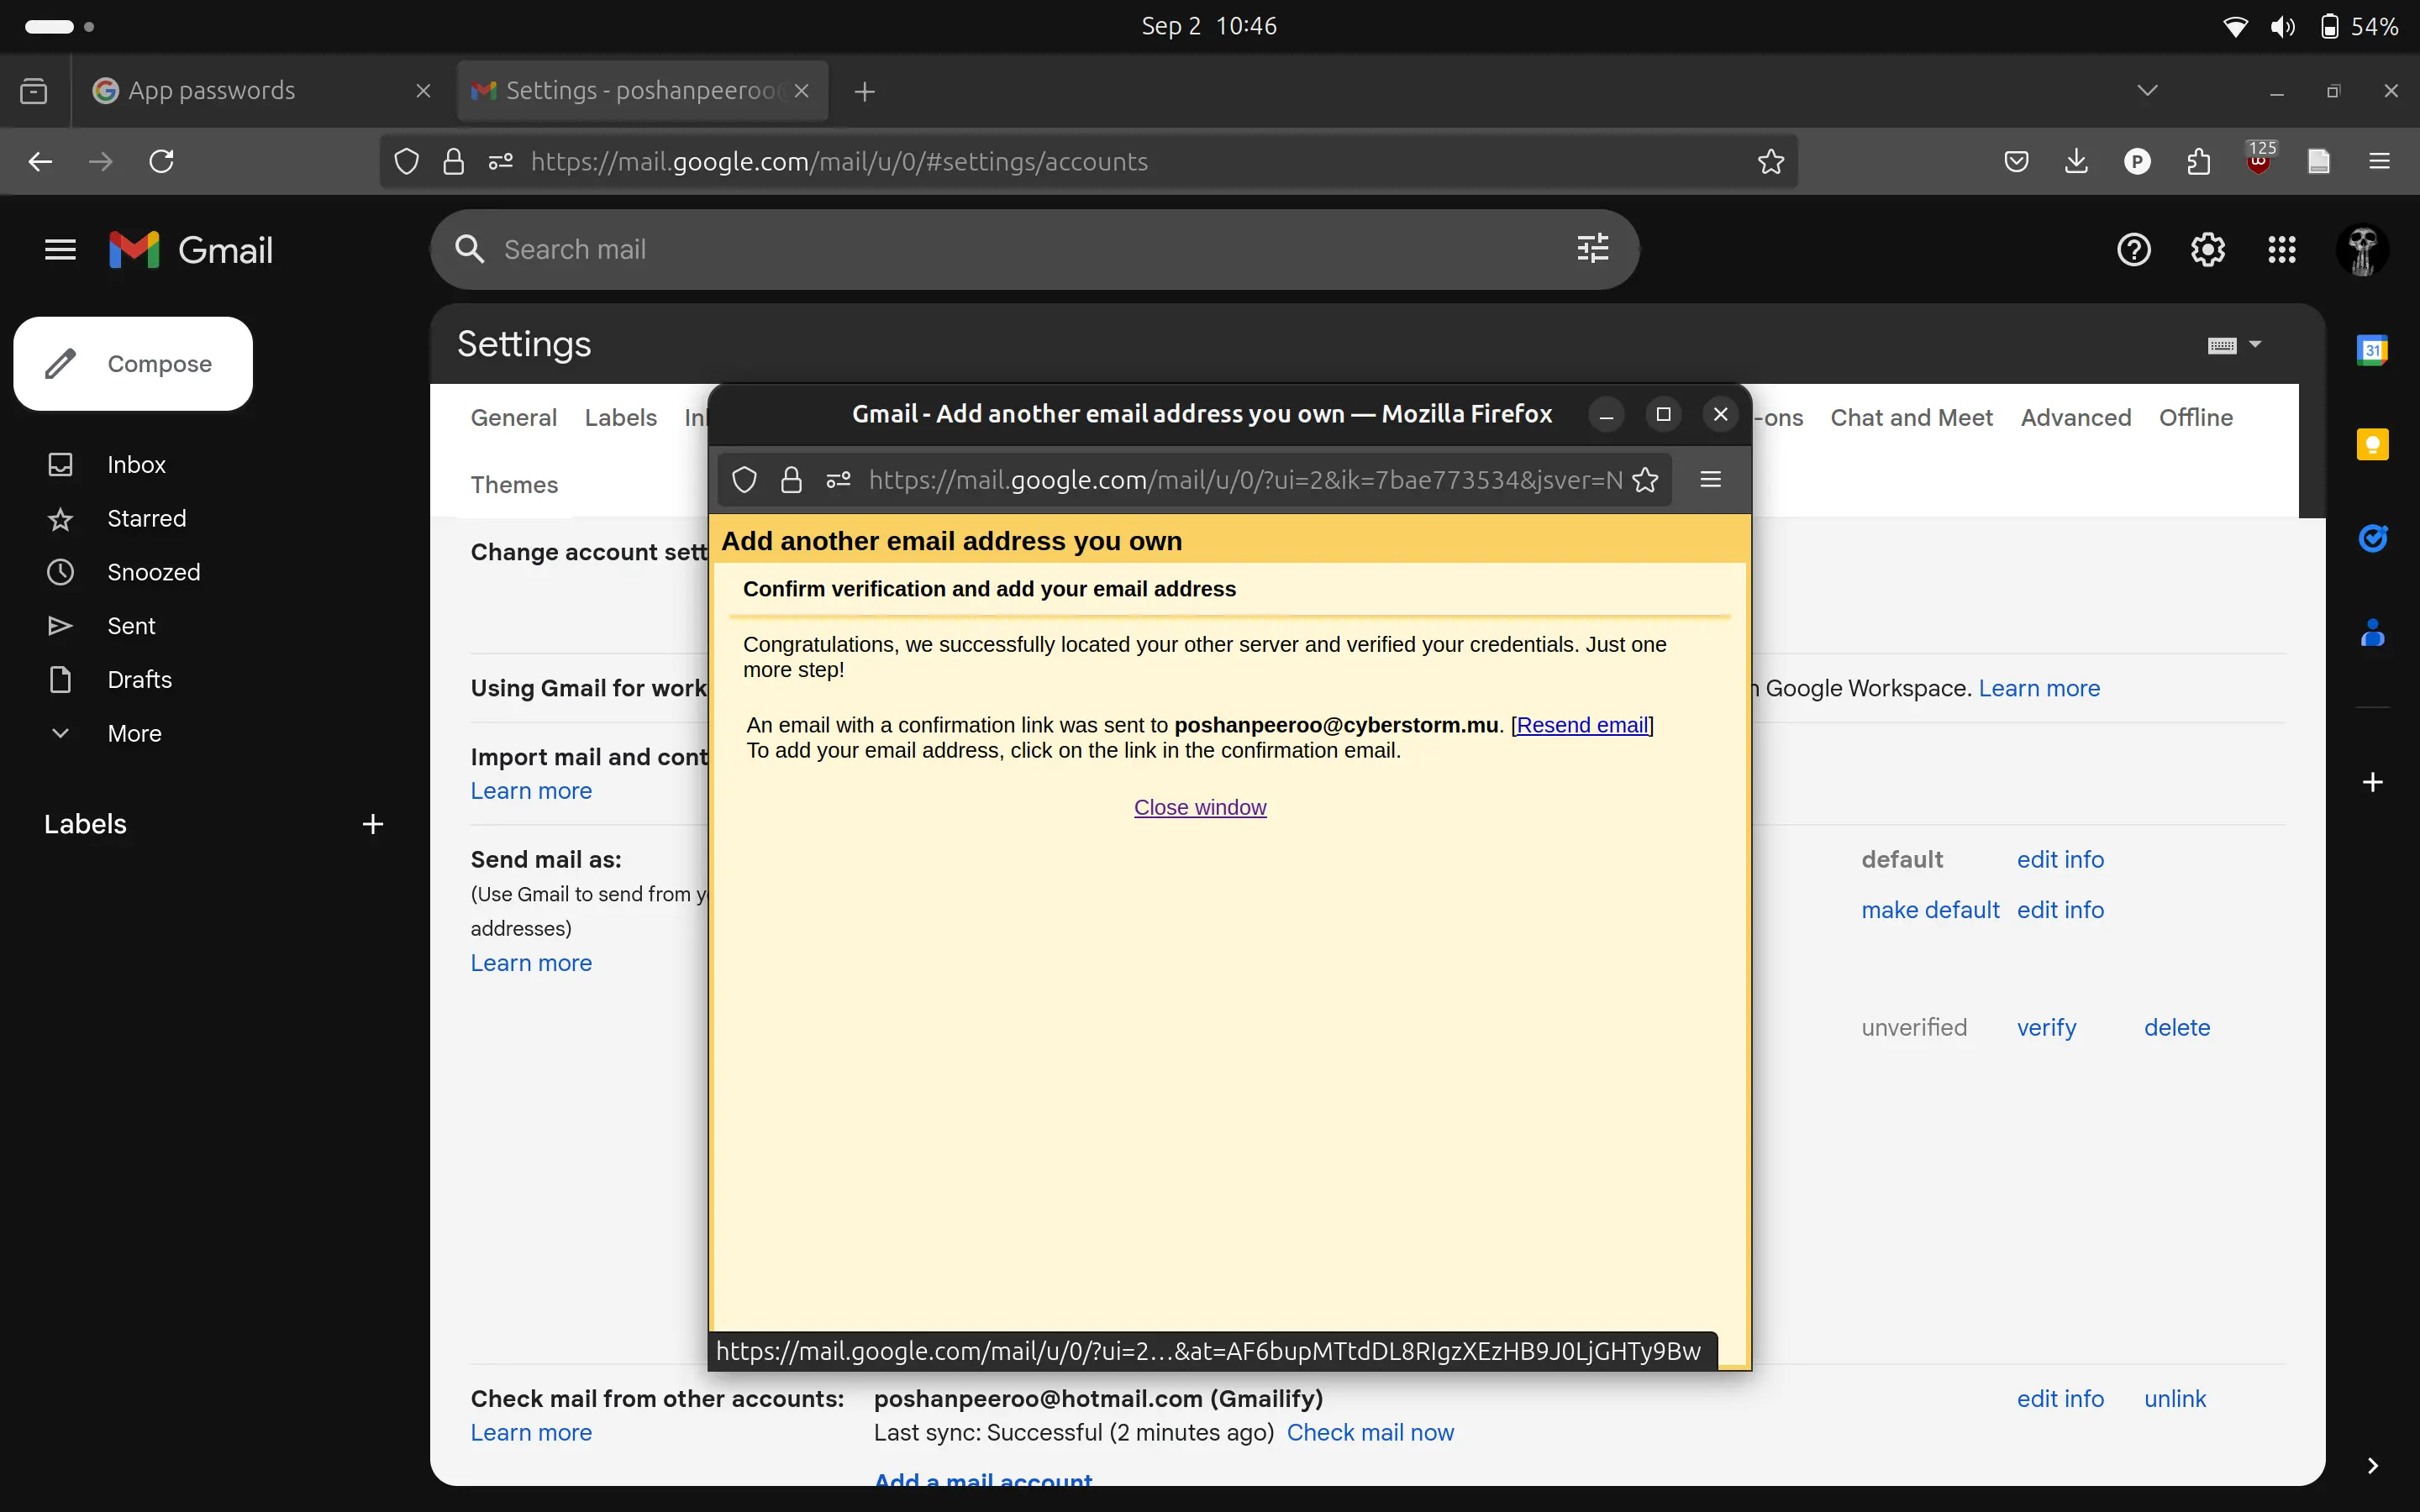The height and width of the screenshot is (1512, 2420).
Task: Open Google Tasks side panel icon
Action: [x=2372, y=538]
